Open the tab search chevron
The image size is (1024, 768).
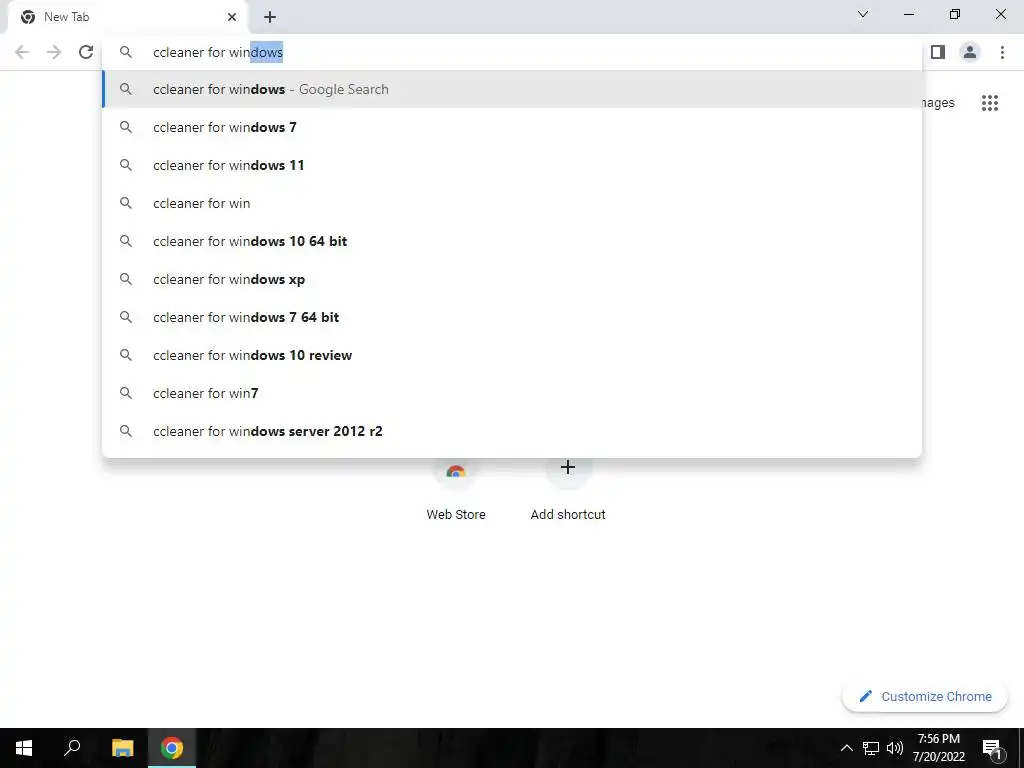863,14
